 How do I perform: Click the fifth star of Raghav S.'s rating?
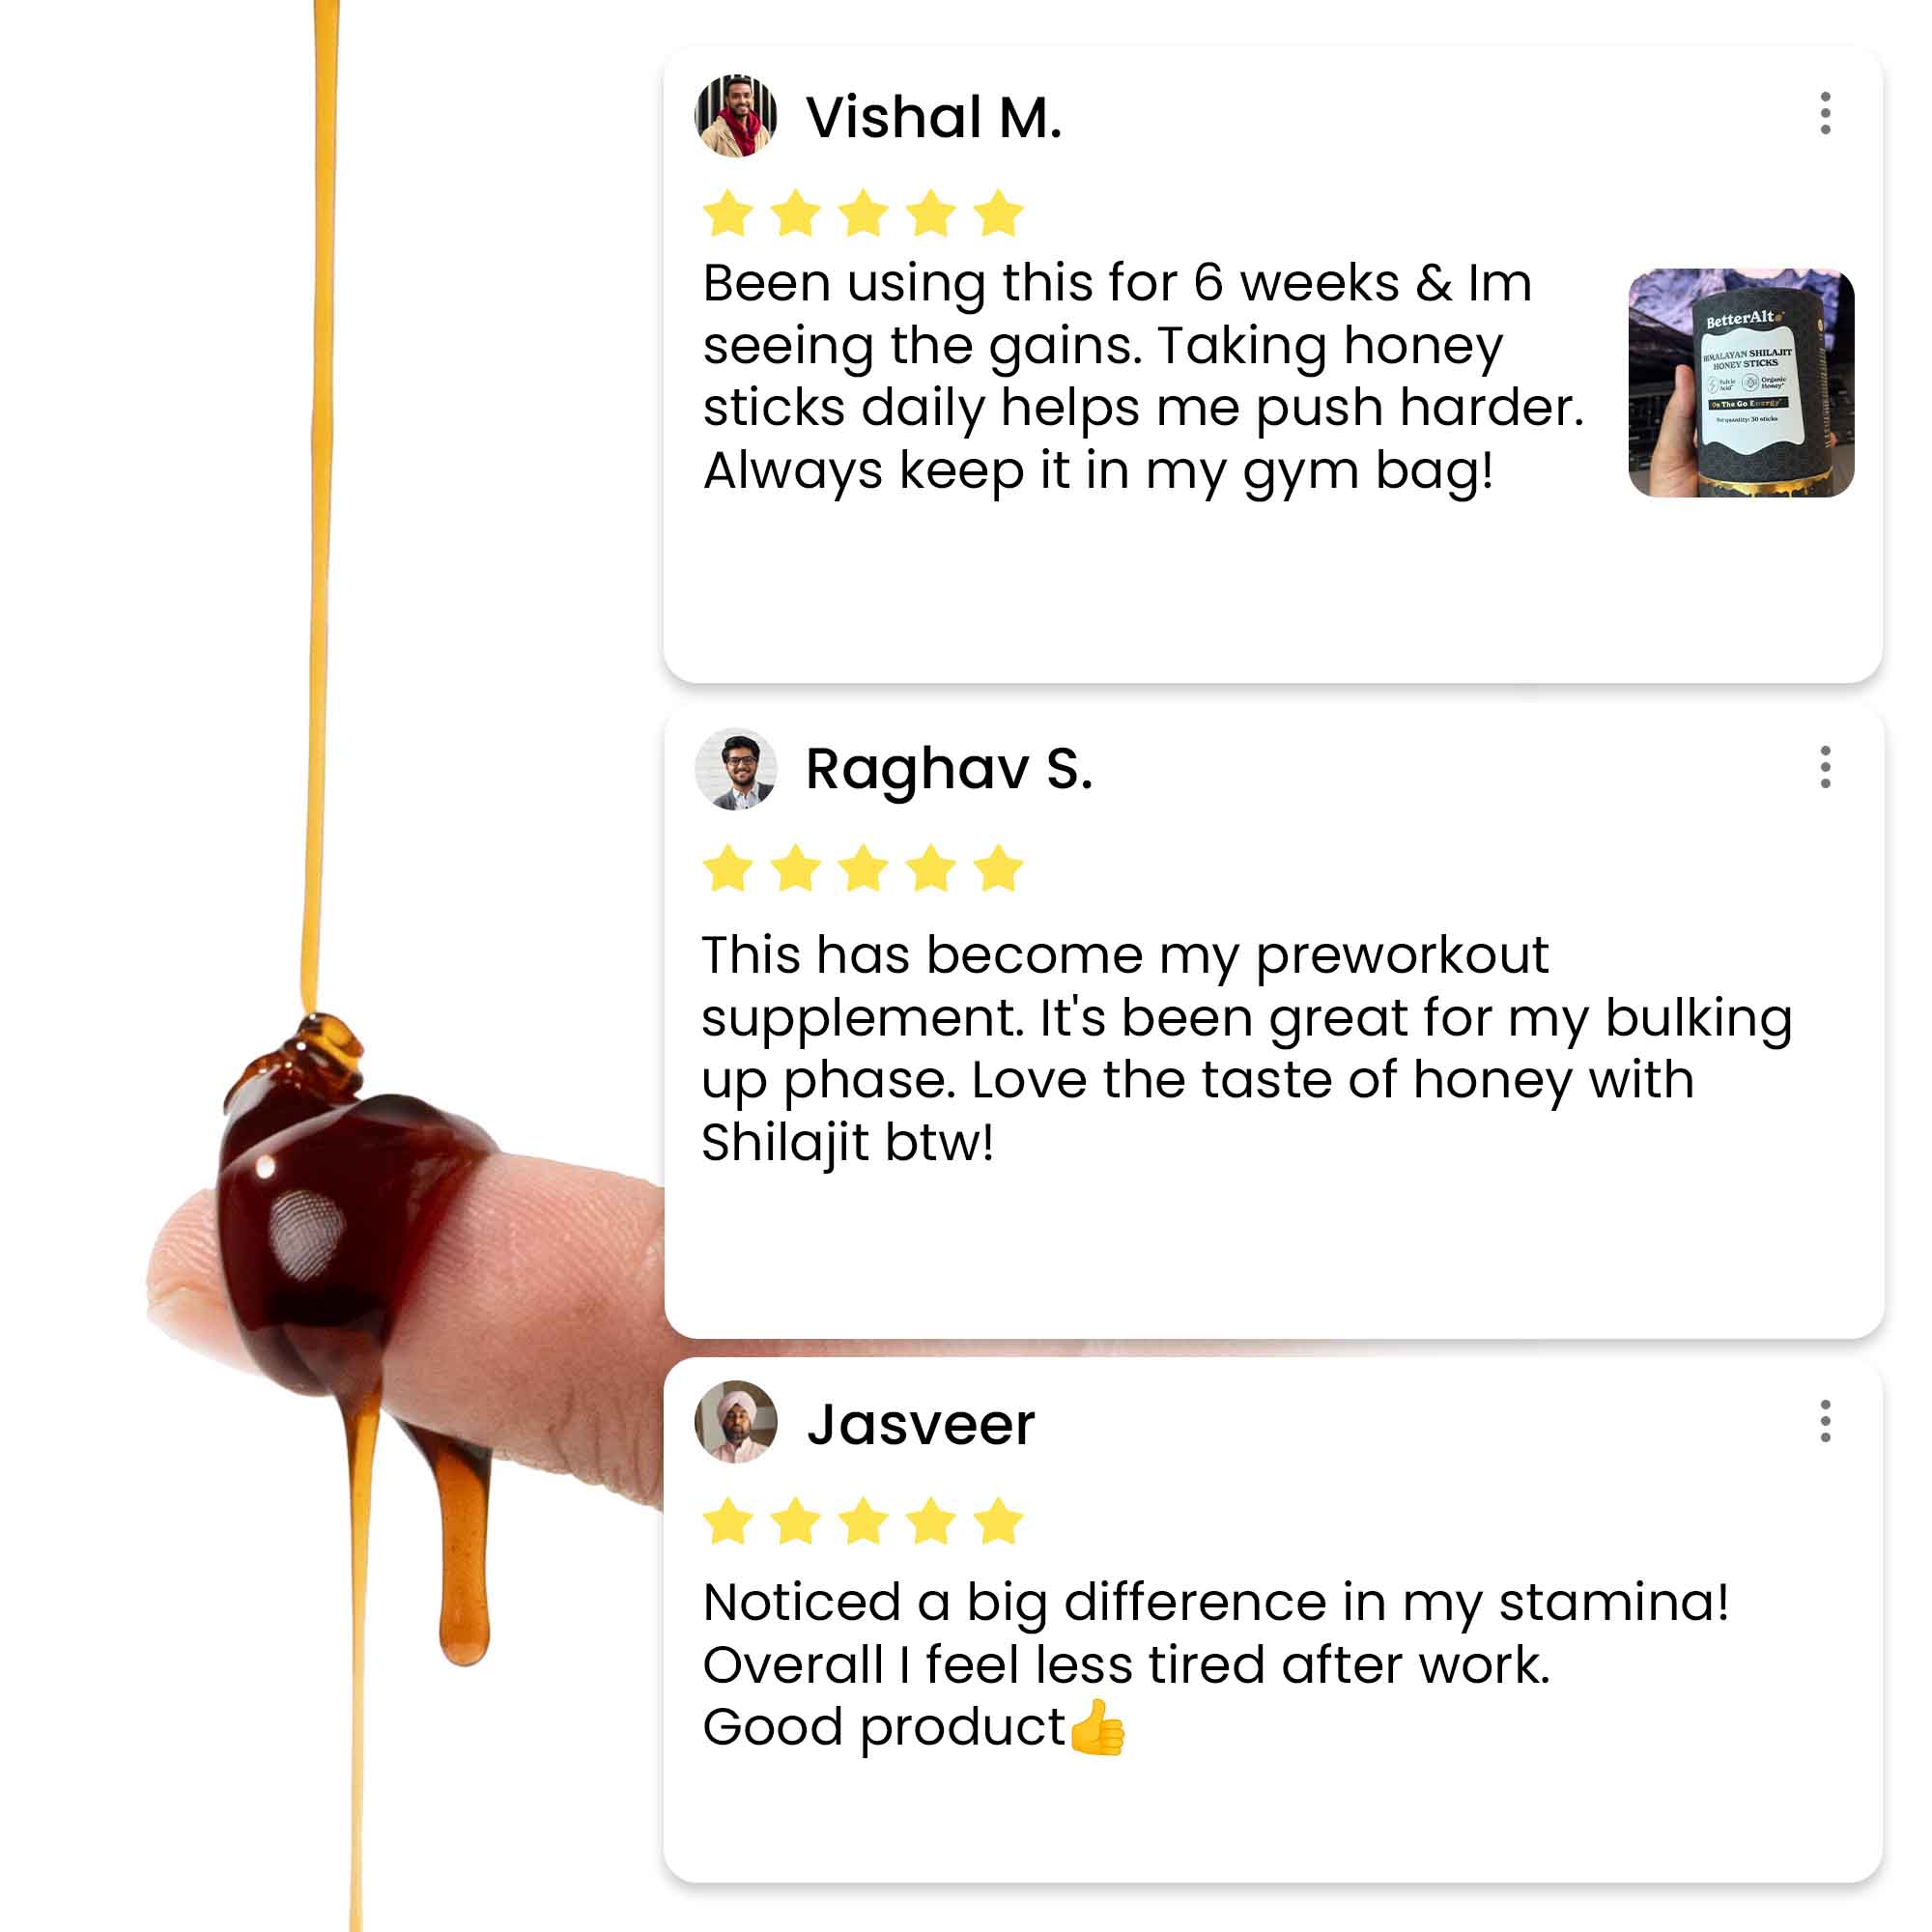pyautogui.click(x=998, y=868)
